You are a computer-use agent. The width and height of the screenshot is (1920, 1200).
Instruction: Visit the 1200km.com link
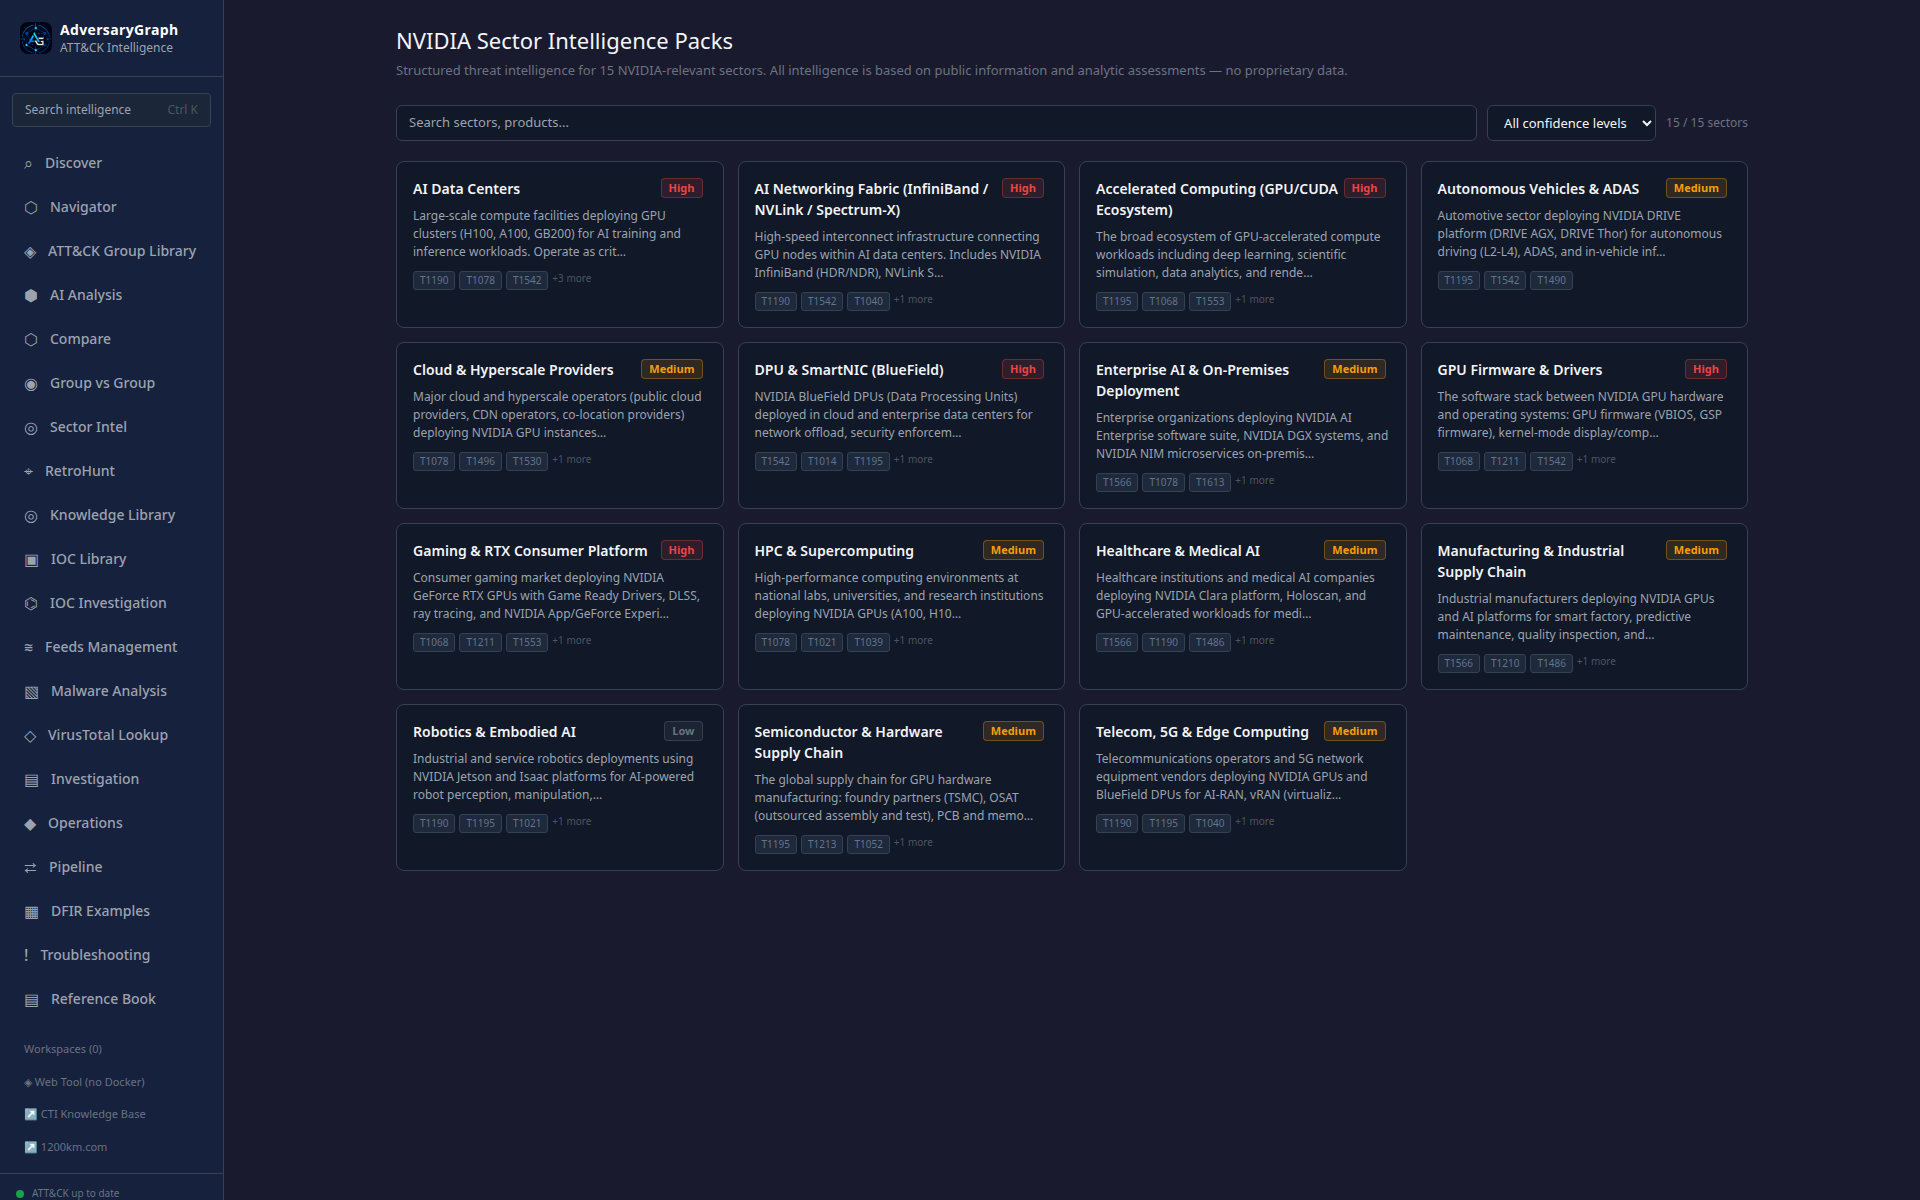click(x=66, y=1147)
